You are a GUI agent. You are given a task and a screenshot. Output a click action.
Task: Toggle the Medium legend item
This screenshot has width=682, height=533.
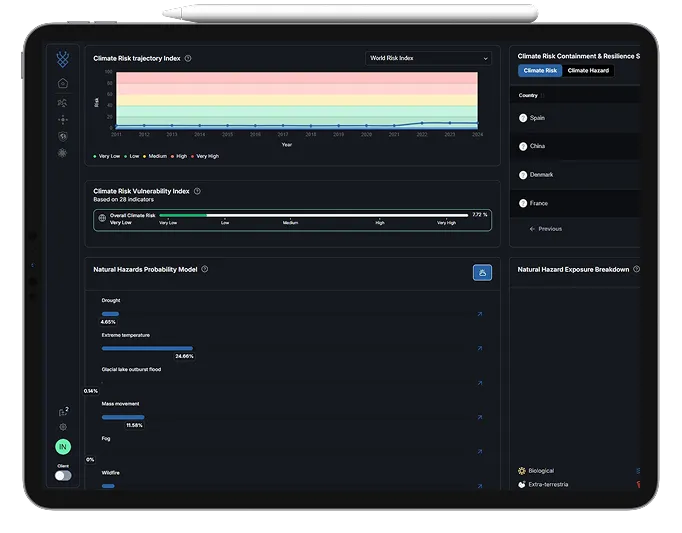coord(155,156)
